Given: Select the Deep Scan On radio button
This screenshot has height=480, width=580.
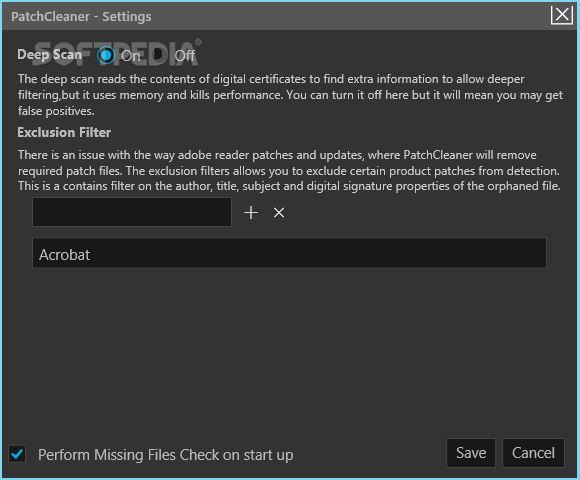Looking at the screenshot, I should coord(106,55).
